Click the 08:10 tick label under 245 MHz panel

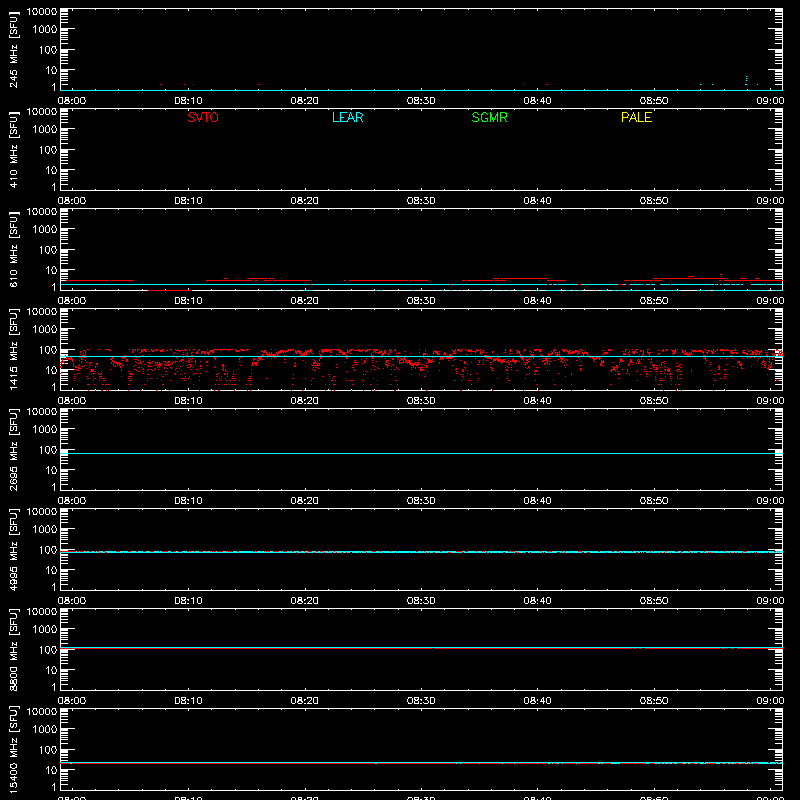(x=188, y=101)
